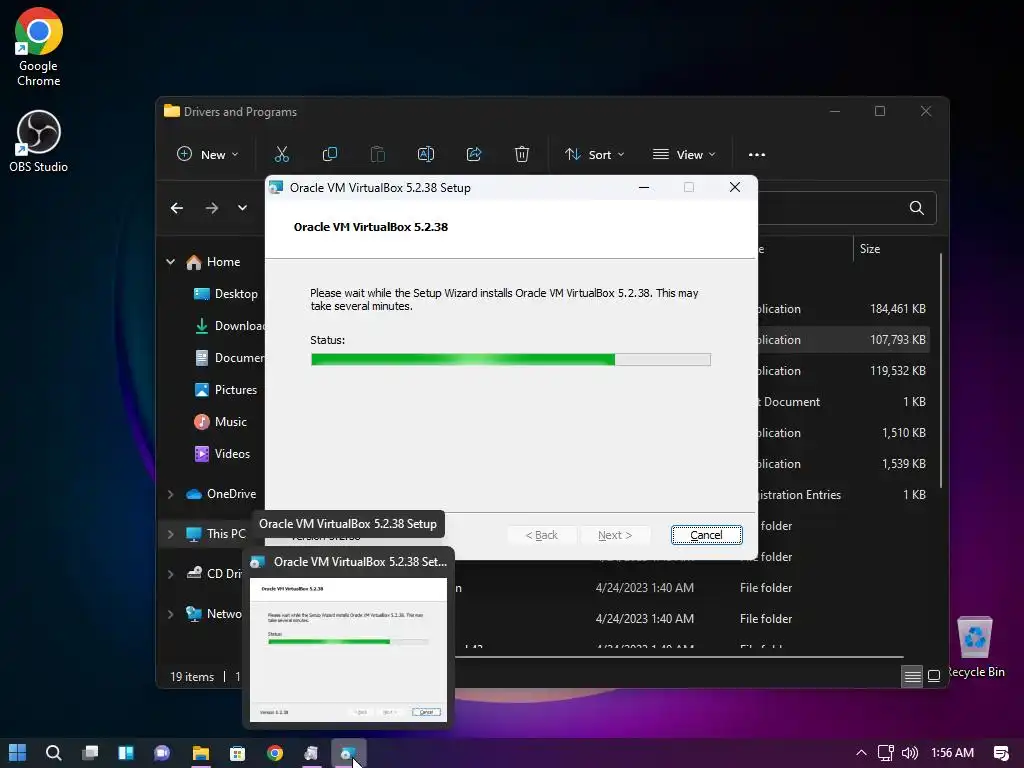
Task: Select Videos in the navigation pane
Action: click(x=223, y=454)
